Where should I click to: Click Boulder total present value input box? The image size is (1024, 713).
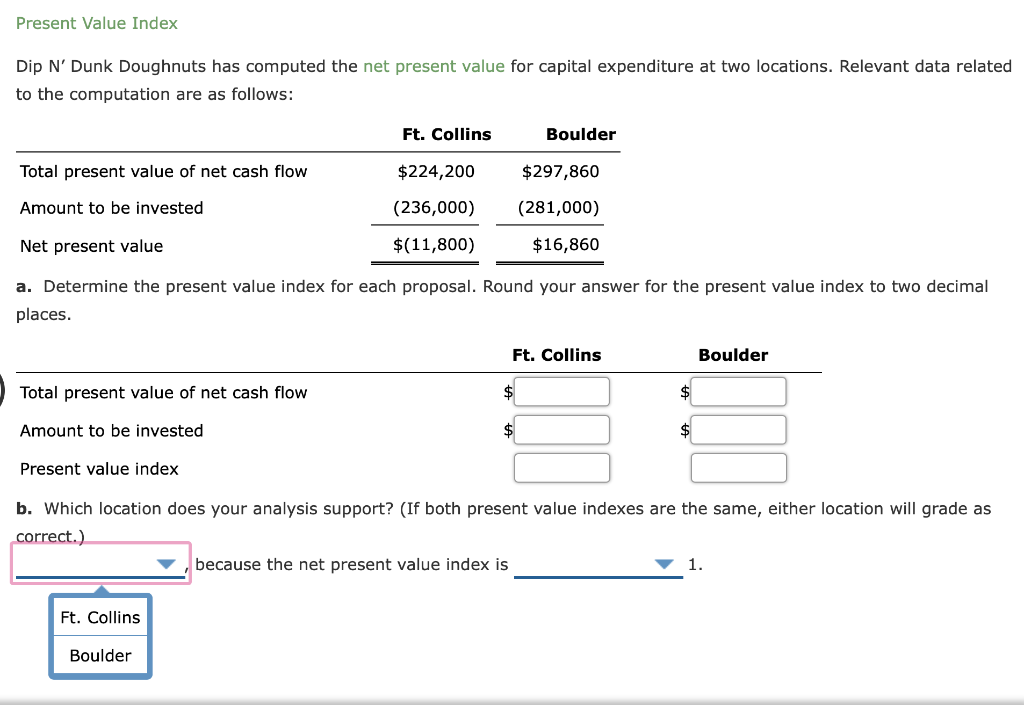click(x=739, y=391)
